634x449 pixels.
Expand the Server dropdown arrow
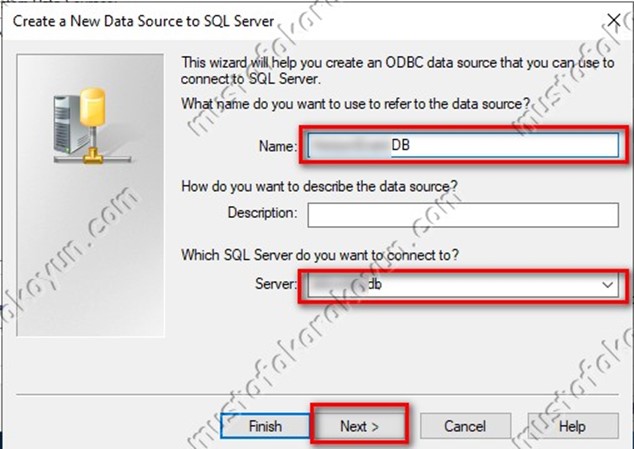(607, 285)
